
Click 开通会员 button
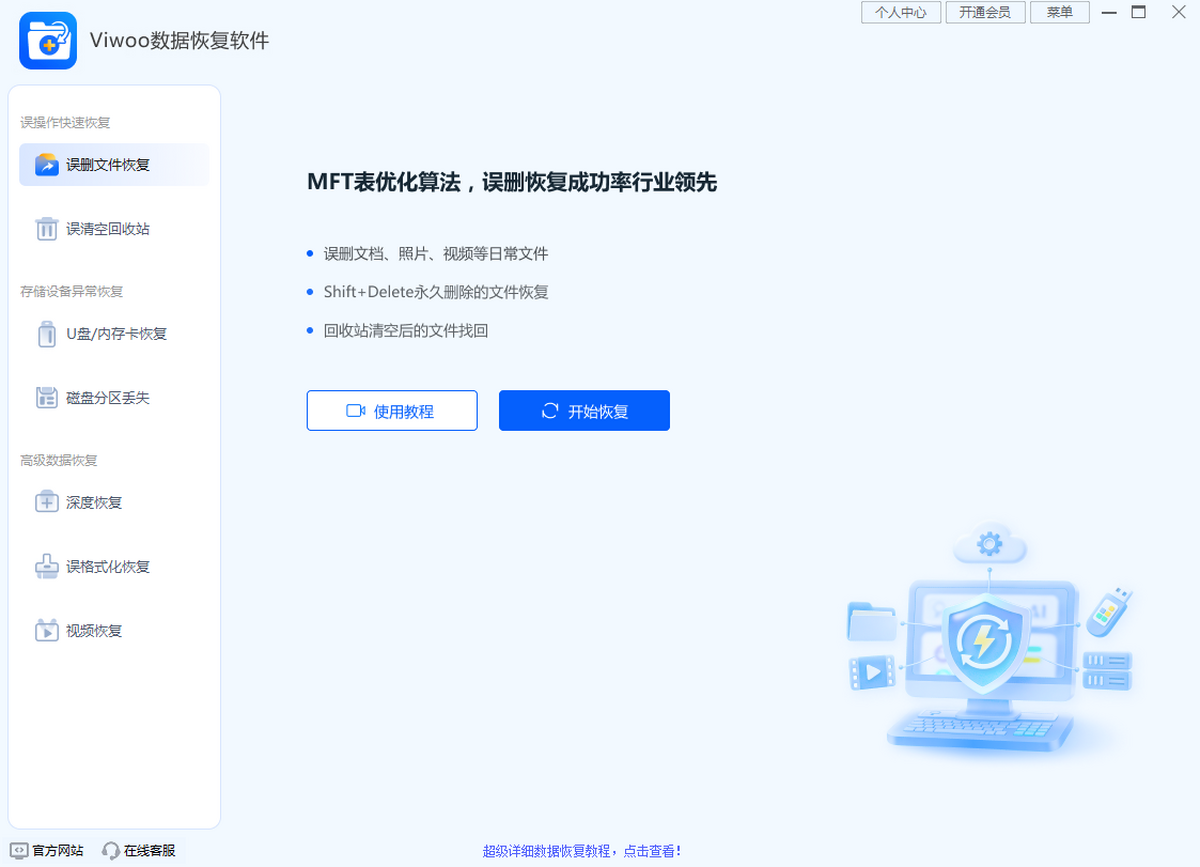pyautogui.click(x=985, y=13)
